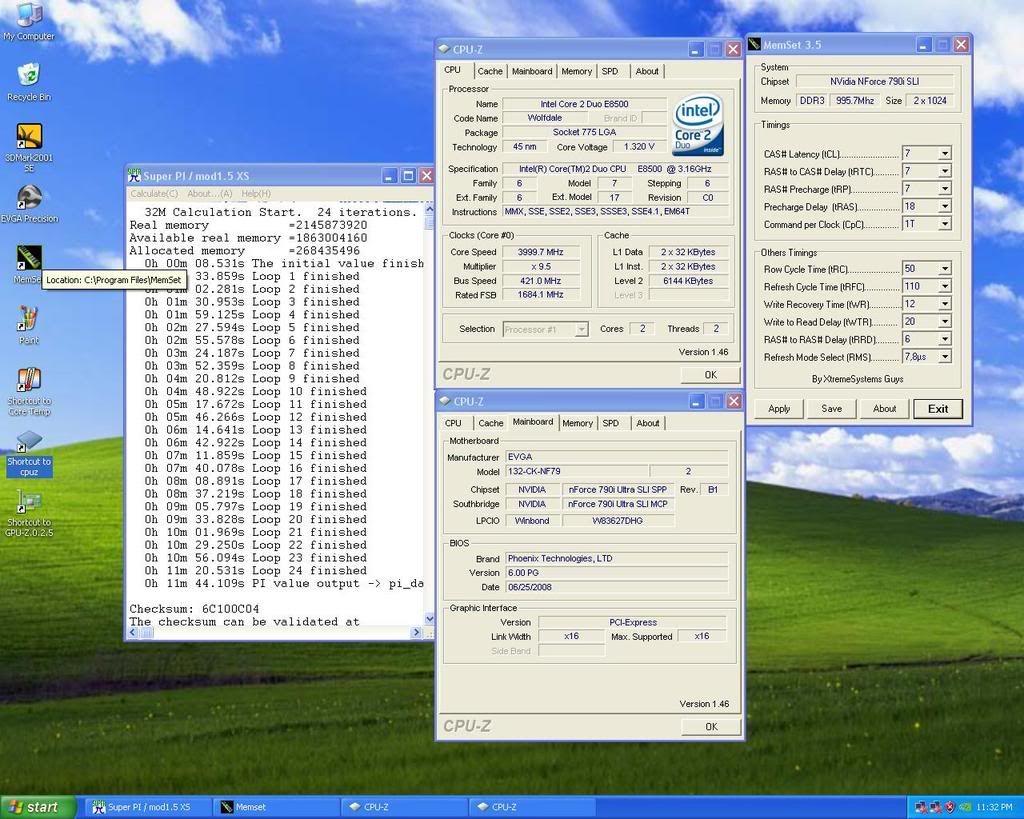Select Shortcut to GPU-Z.0.2.5 icon
Viewport: 1024px width, 819px height.
(x=29, y=513)
